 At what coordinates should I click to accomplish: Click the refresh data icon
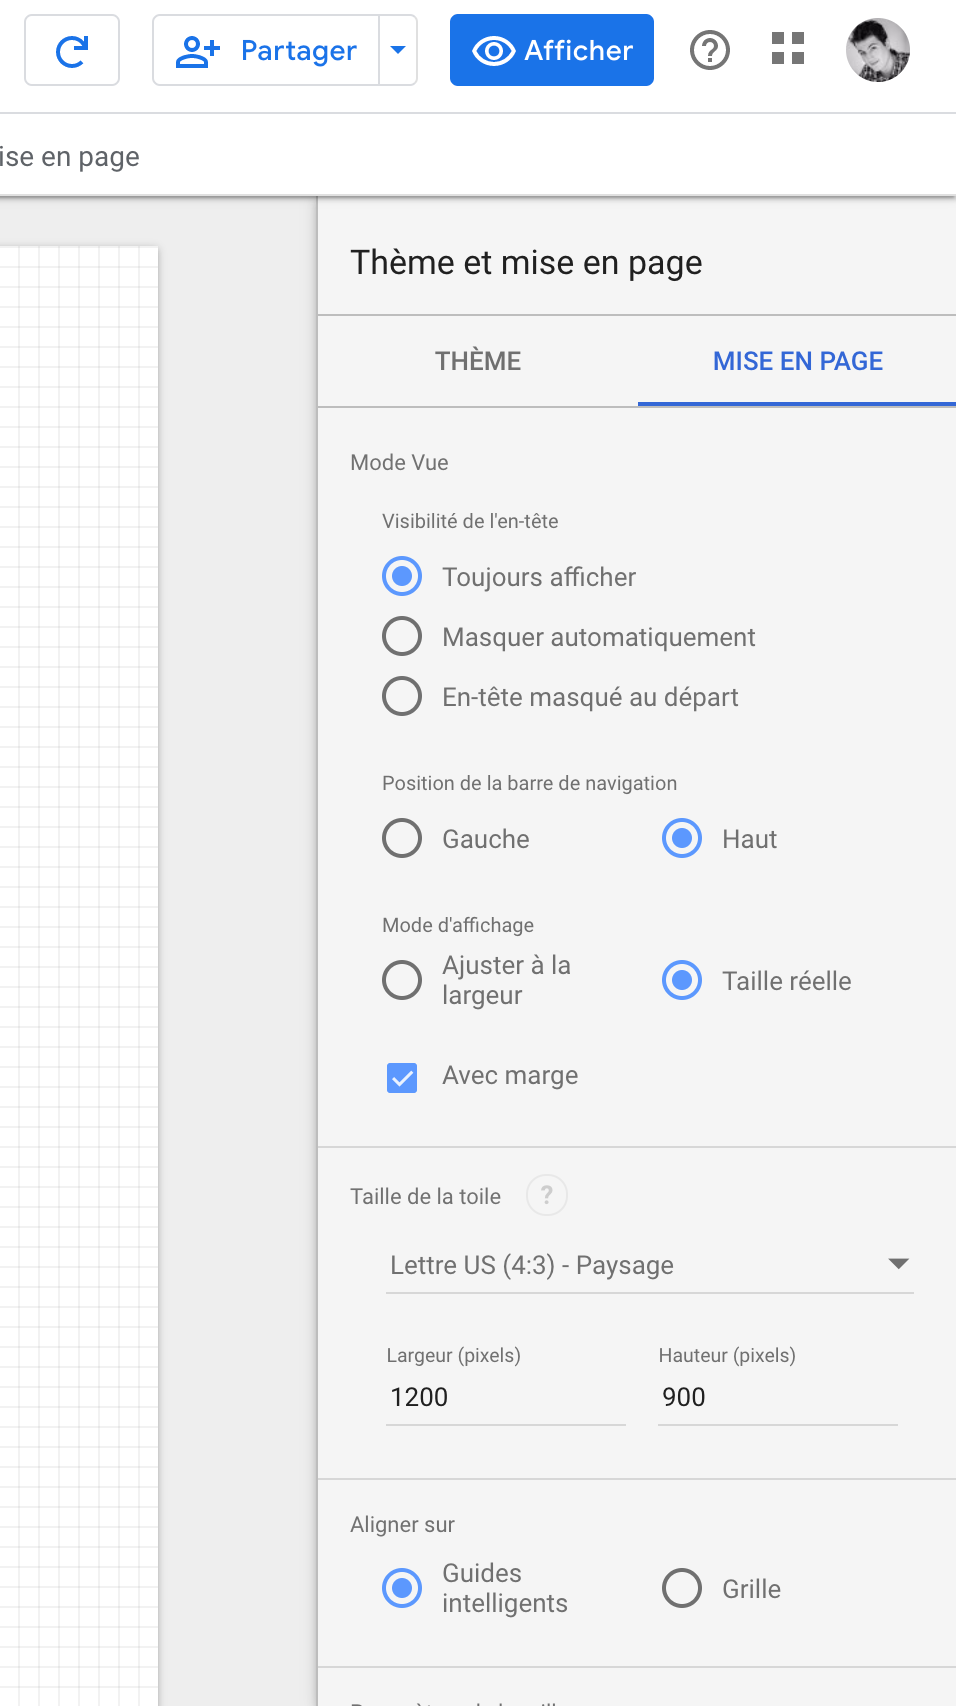click(x=72, y=50)
